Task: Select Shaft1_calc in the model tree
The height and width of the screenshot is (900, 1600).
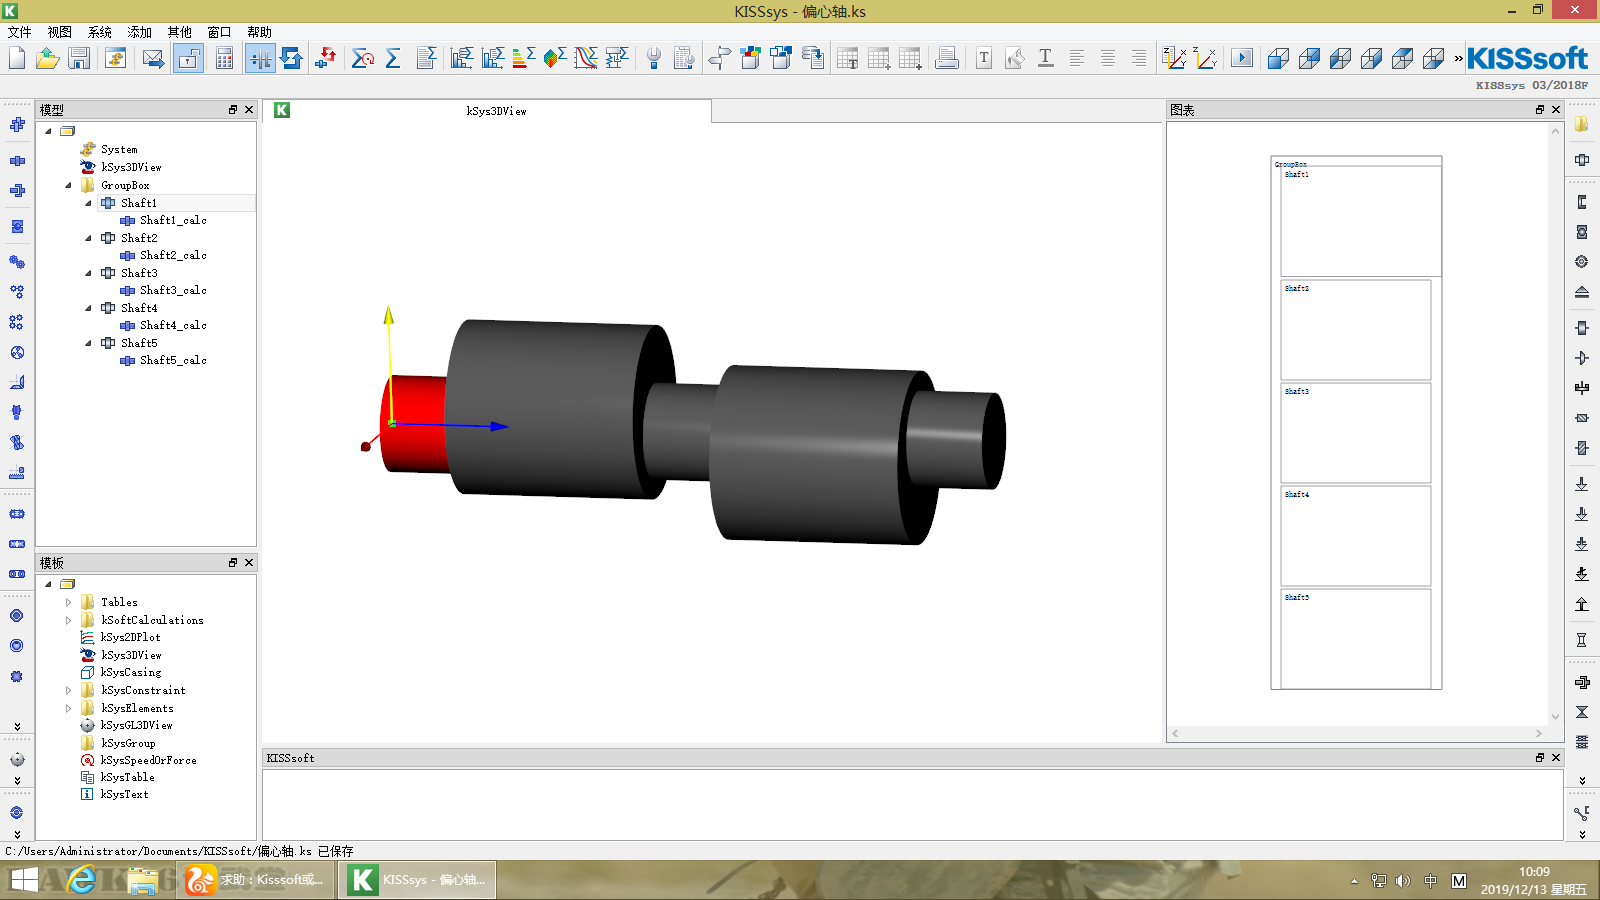Action: coord(173,220)
